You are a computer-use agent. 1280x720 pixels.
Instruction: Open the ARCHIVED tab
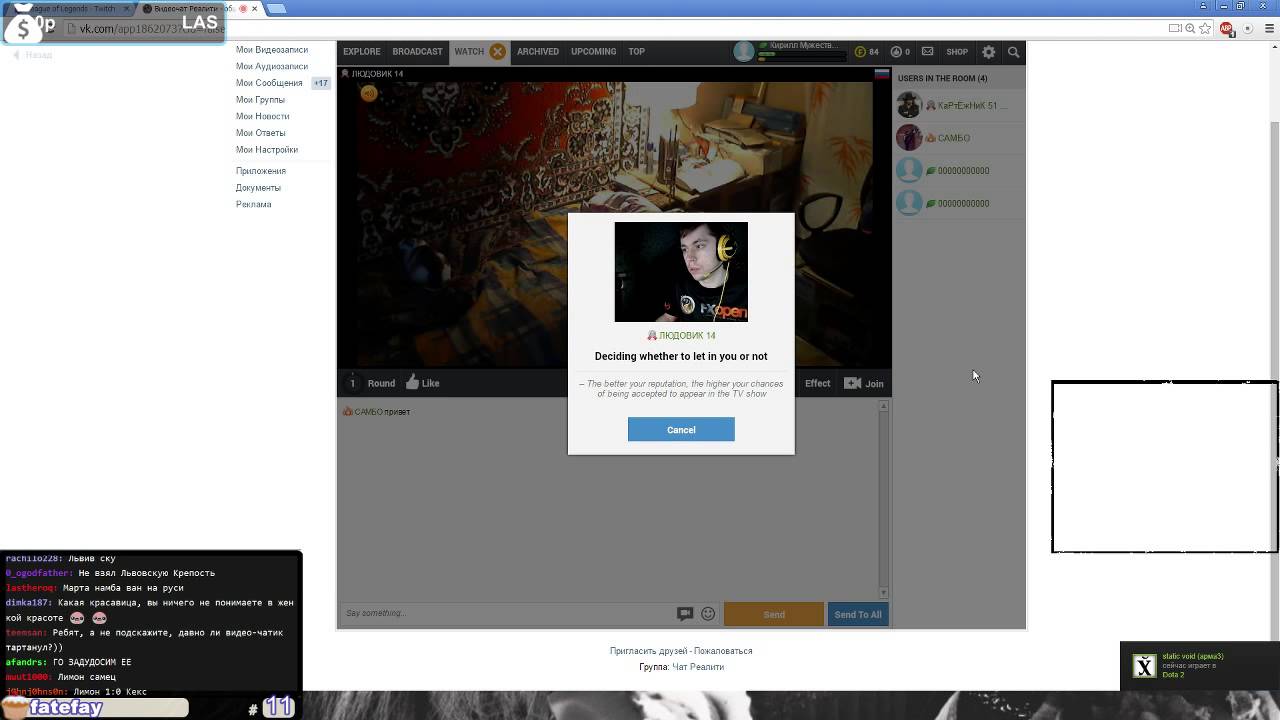coord(538,52)
